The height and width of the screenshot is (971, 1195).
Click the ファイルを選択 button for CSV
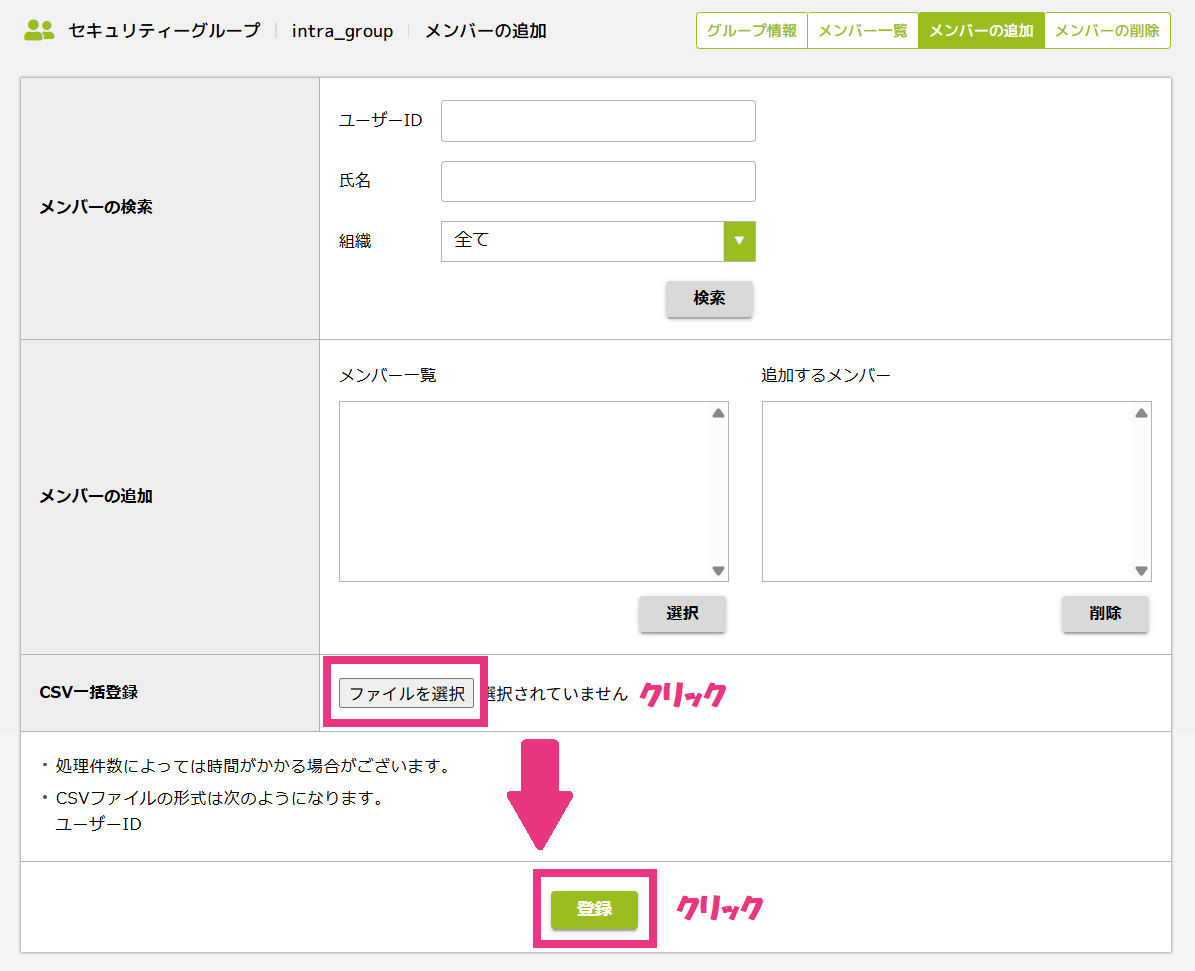406,694
